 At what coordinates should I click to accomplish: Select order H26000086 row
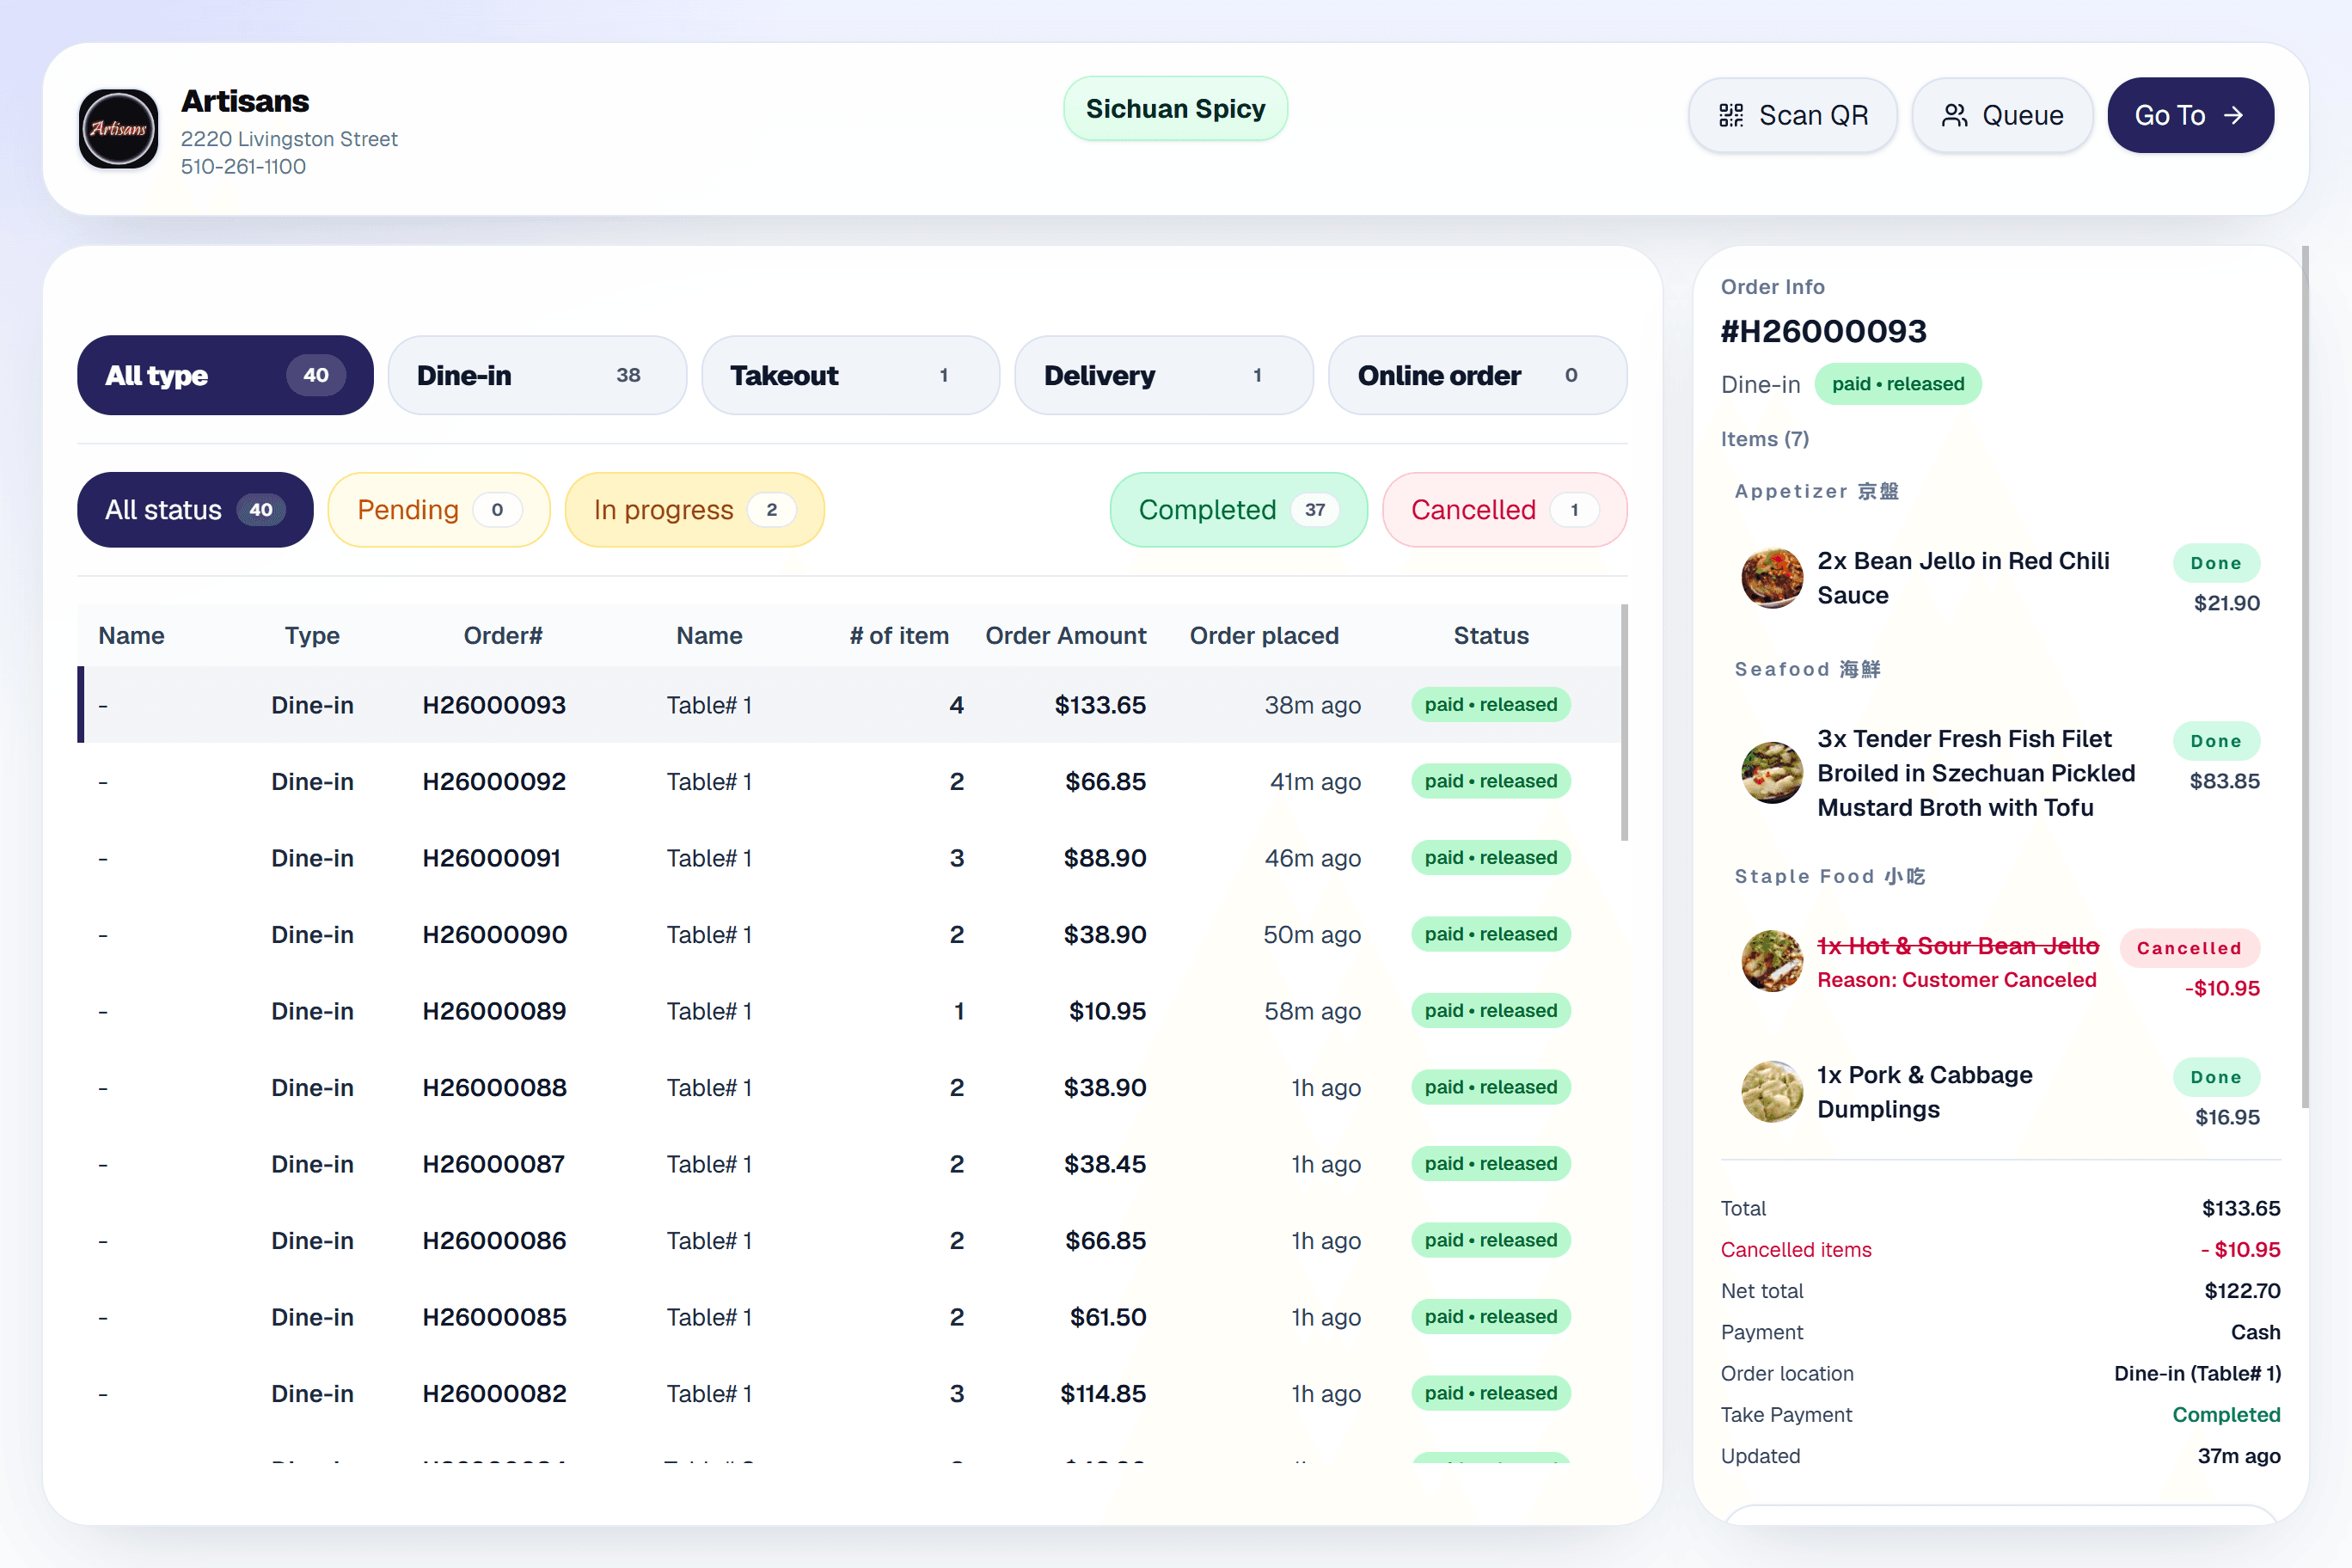(848, 1240)
